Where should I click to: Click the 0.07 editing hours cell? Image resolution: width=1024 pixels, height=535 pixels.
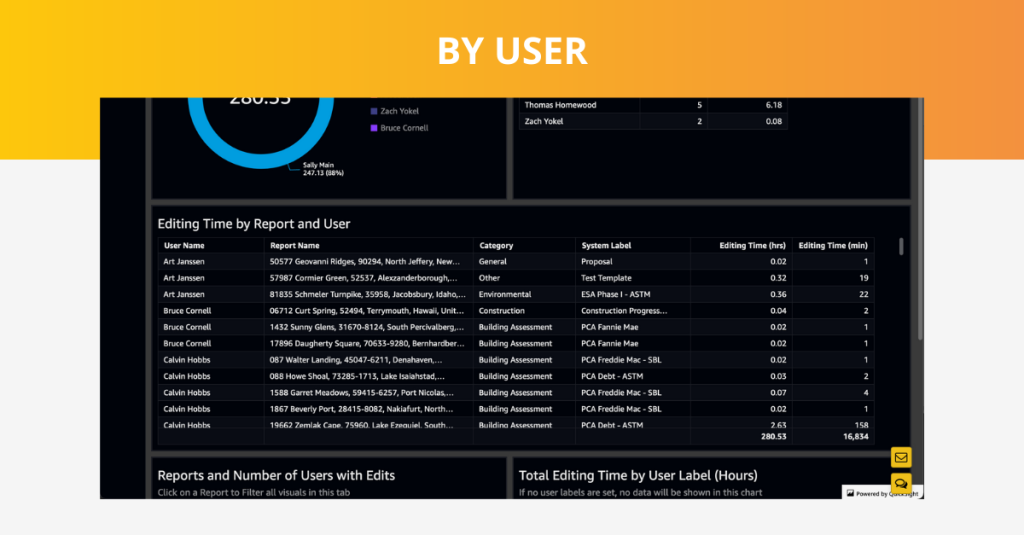pyautogui.click(x=778, y=393)
